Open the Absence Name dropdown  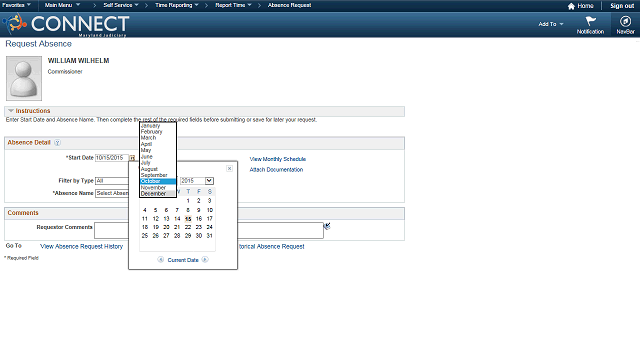[112, 193]
